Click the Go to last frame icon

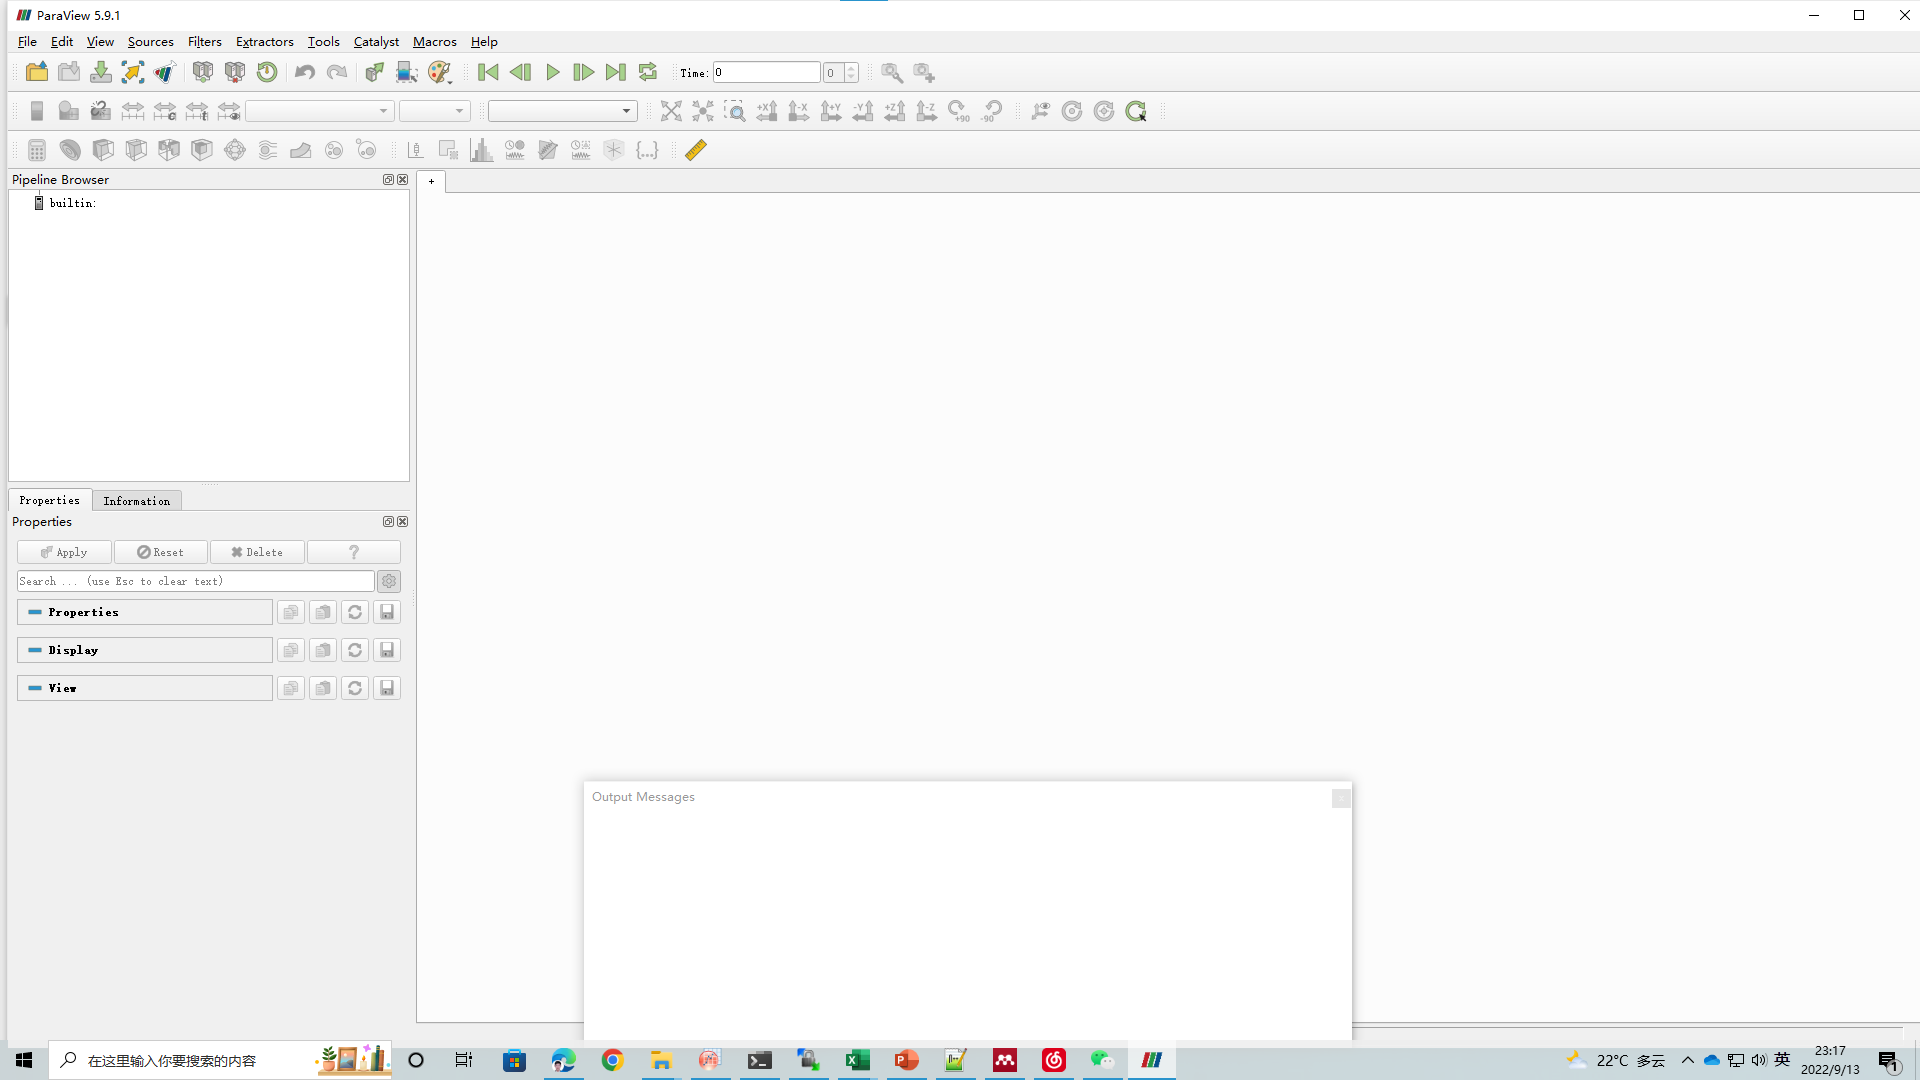click(x=615, y=73)
